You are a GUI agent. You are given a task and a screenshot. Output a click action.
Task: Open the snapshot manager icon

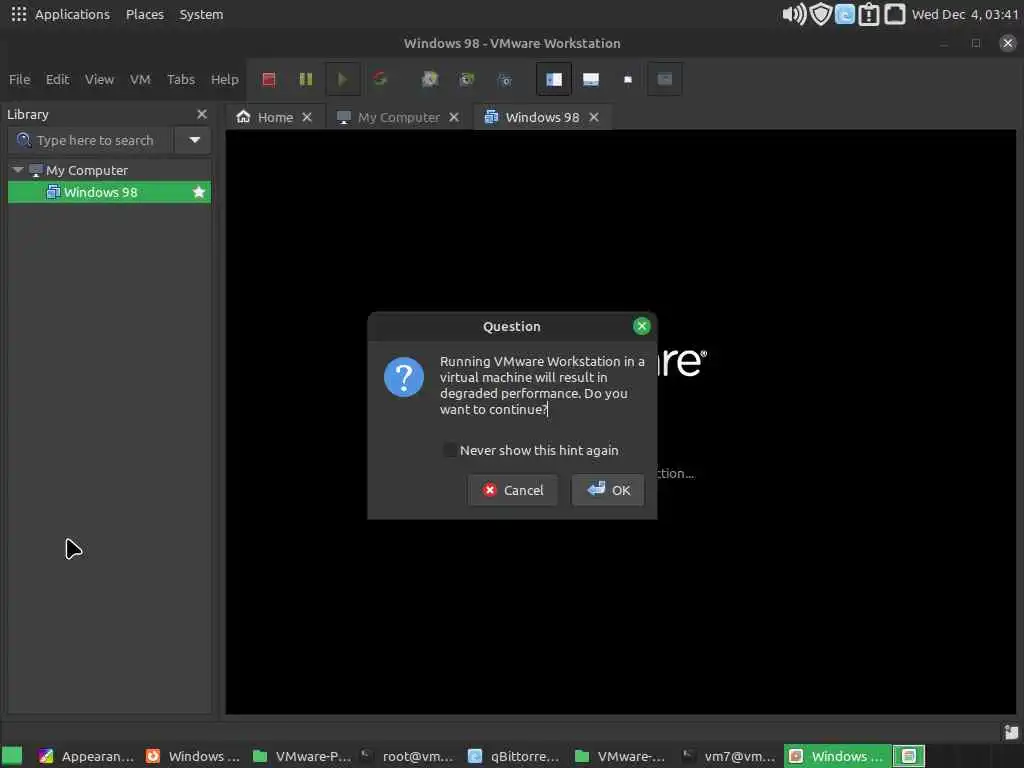(x=505, y=79)
